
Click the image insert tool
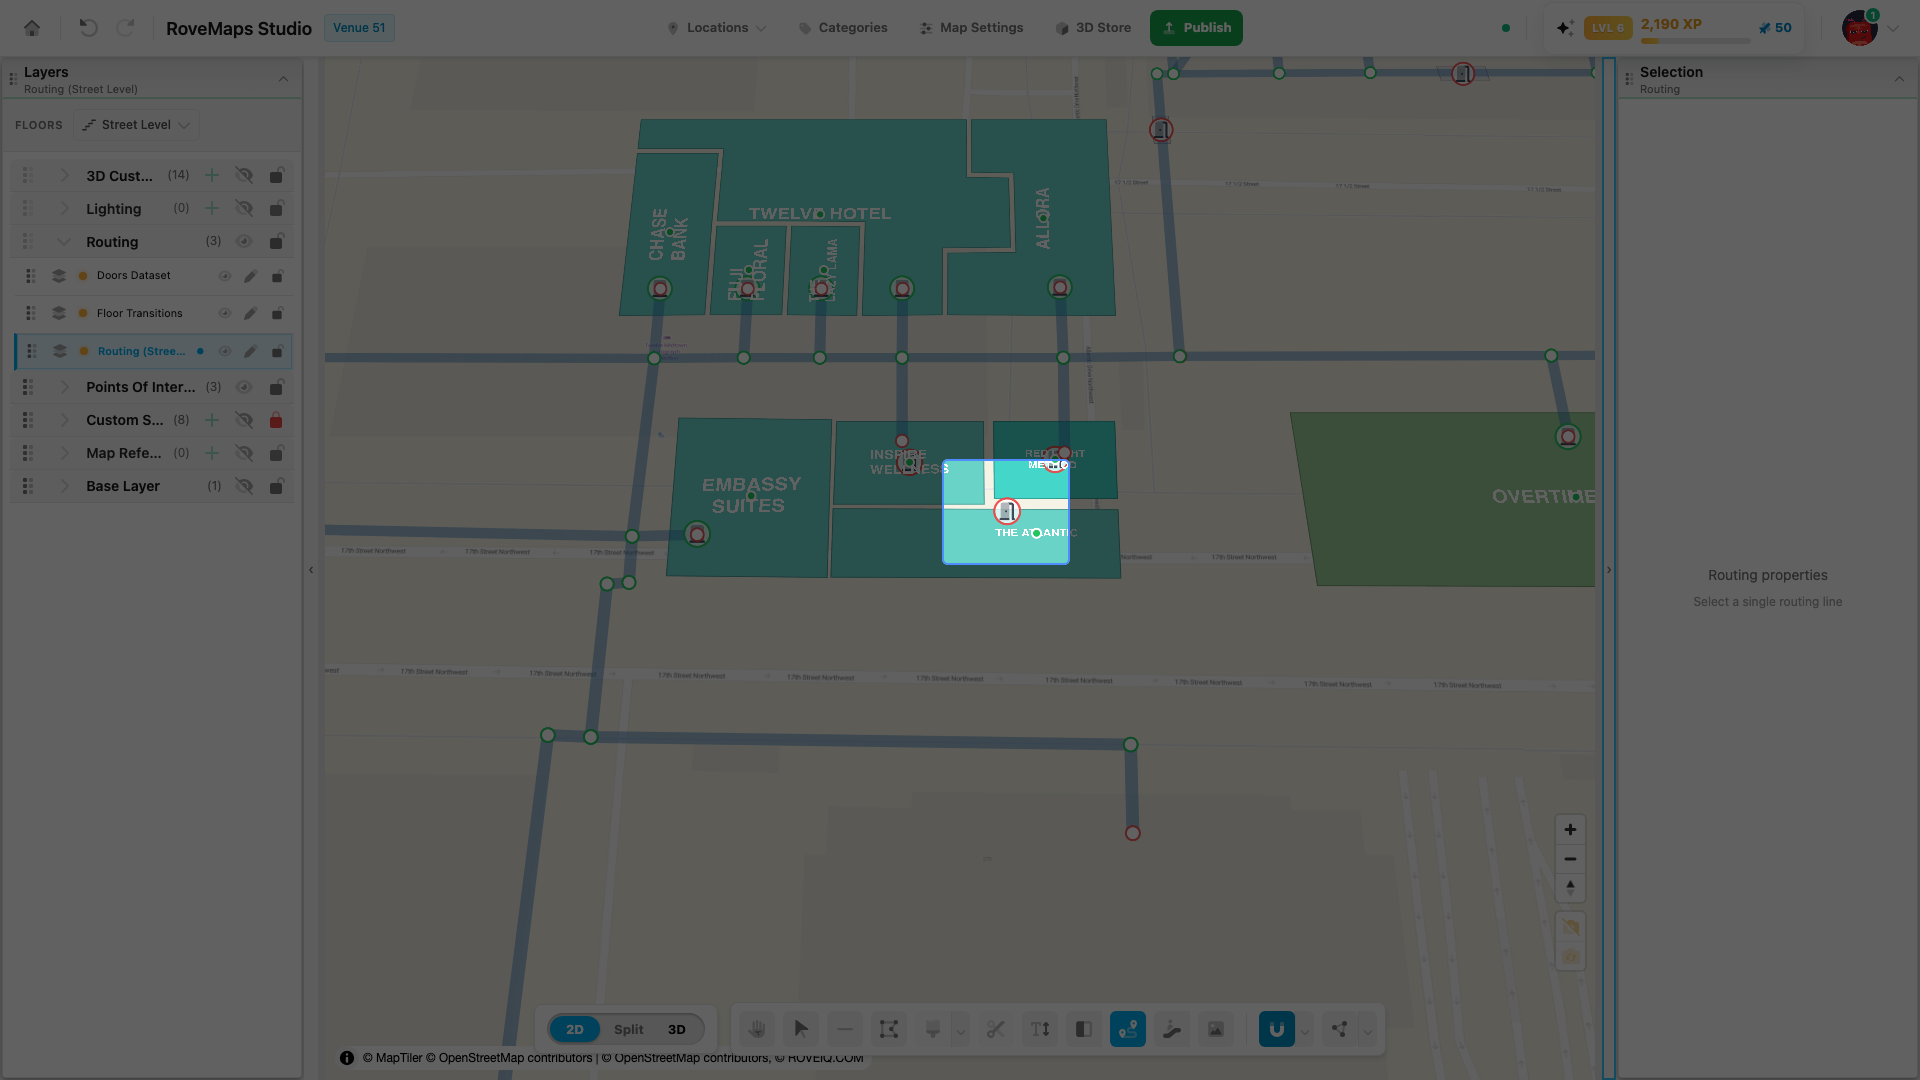coord(1216,1029)
